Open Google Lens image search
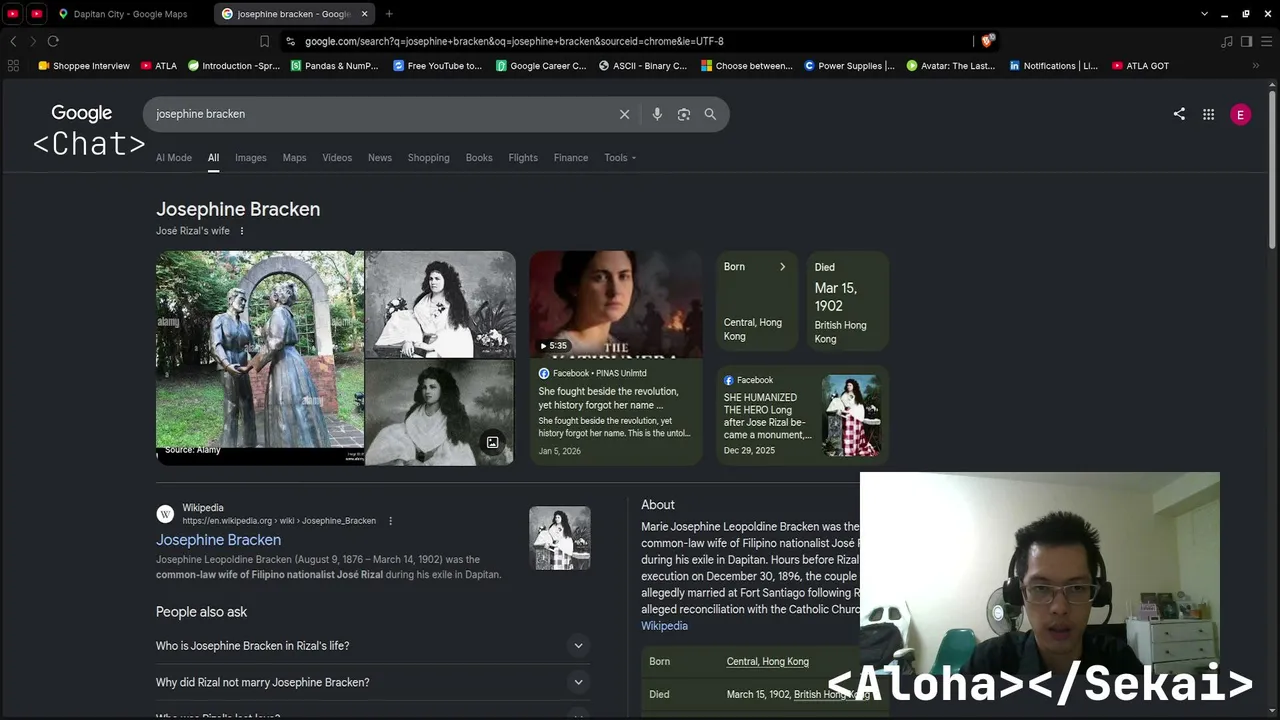1280x720 pixels. click(684, 114)
